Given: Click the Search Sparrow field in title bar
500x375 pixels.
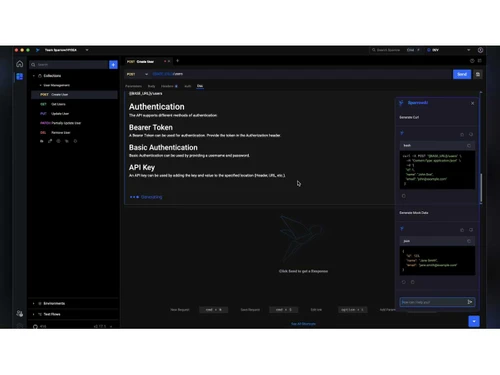Looking at the screenshot, I should (x=396, y=50).
